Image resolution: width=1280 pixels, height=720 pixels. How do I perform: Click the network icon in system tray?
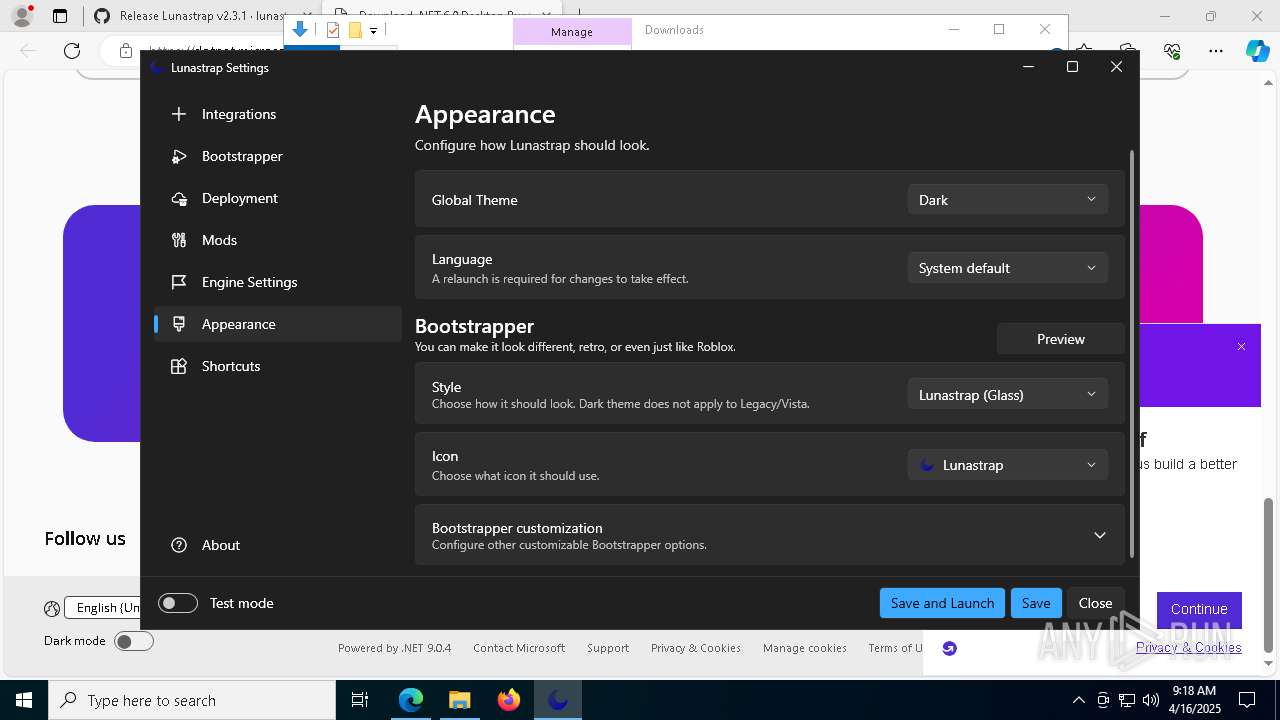click(x=1127, y=700)
